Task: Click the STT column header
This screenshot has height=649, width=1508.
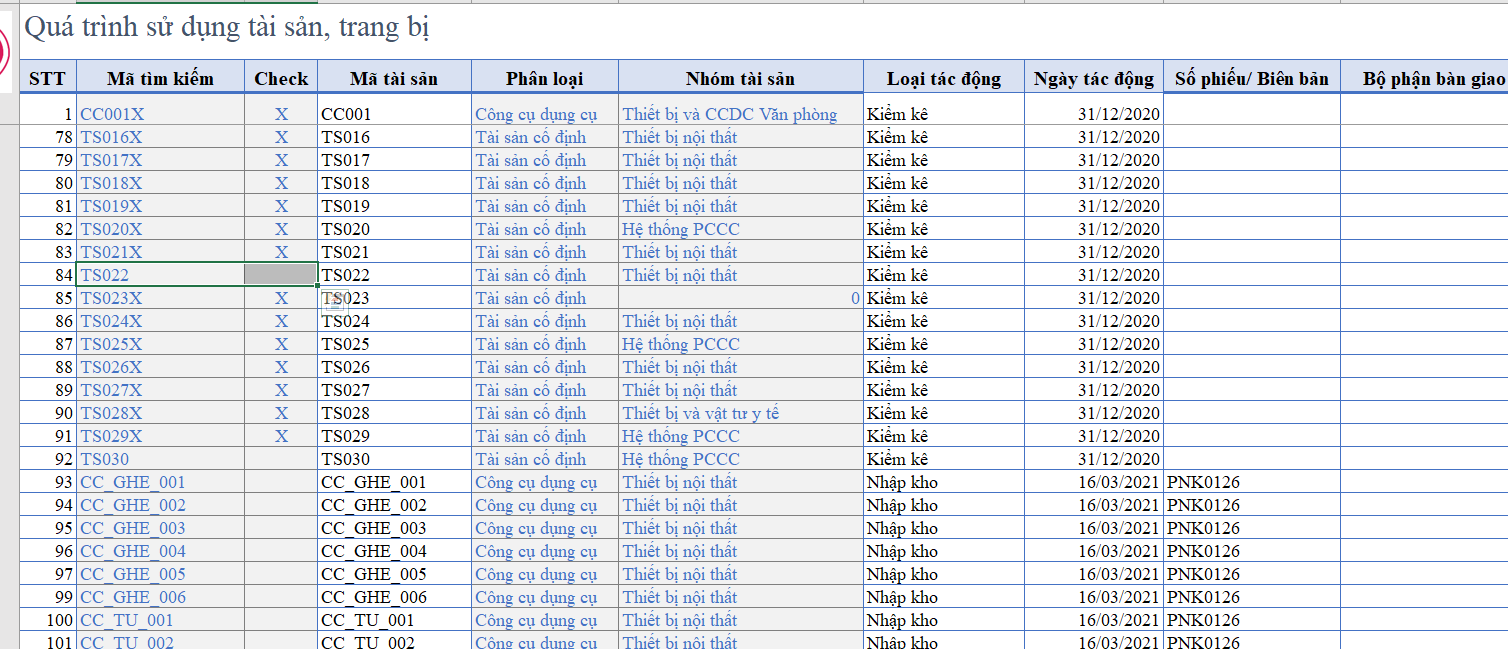Action: pyautogui.click(x=47, y=79)
